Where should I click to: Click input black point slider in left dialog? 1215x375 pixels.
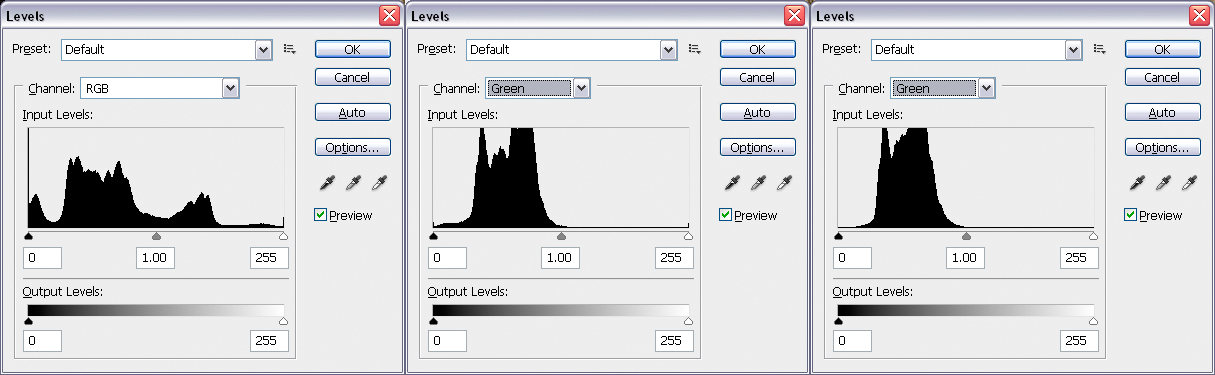28,237
